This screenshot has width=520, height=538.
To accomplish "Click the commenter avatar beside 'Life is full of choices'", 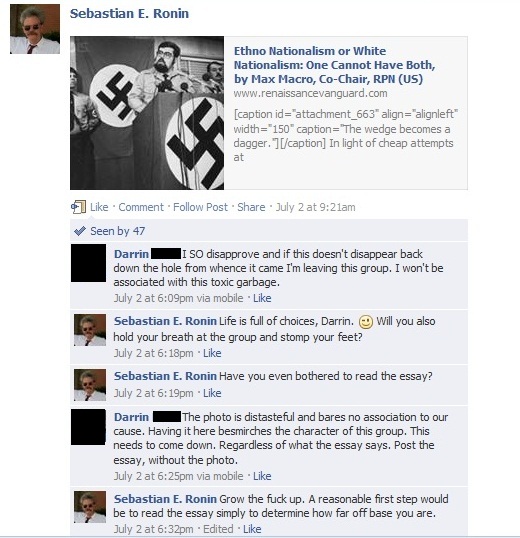I will pos(90,330).
